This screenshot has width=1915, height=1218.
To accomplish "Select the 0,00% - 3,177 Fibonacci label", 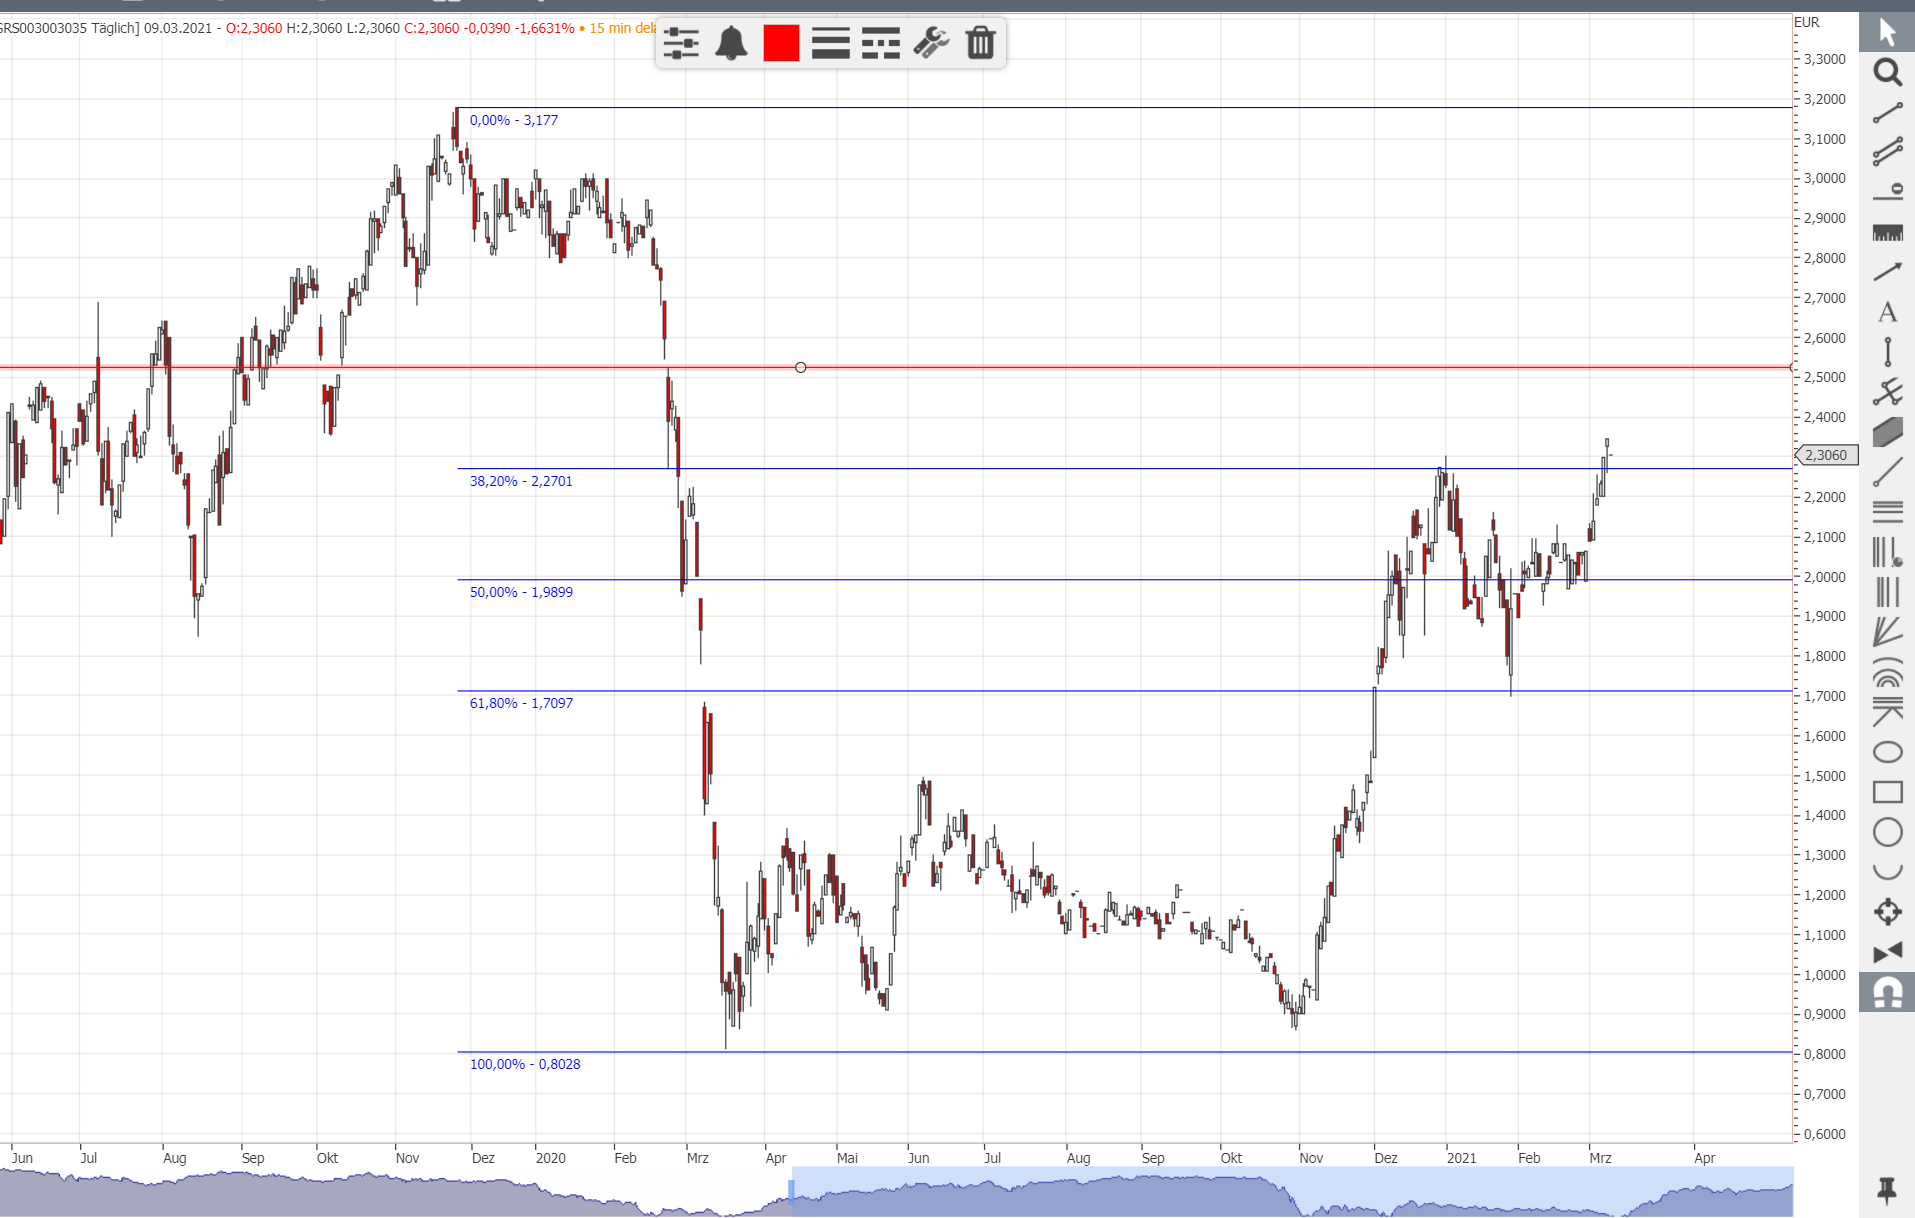I will pyautogui.click(x=514, y=120).
